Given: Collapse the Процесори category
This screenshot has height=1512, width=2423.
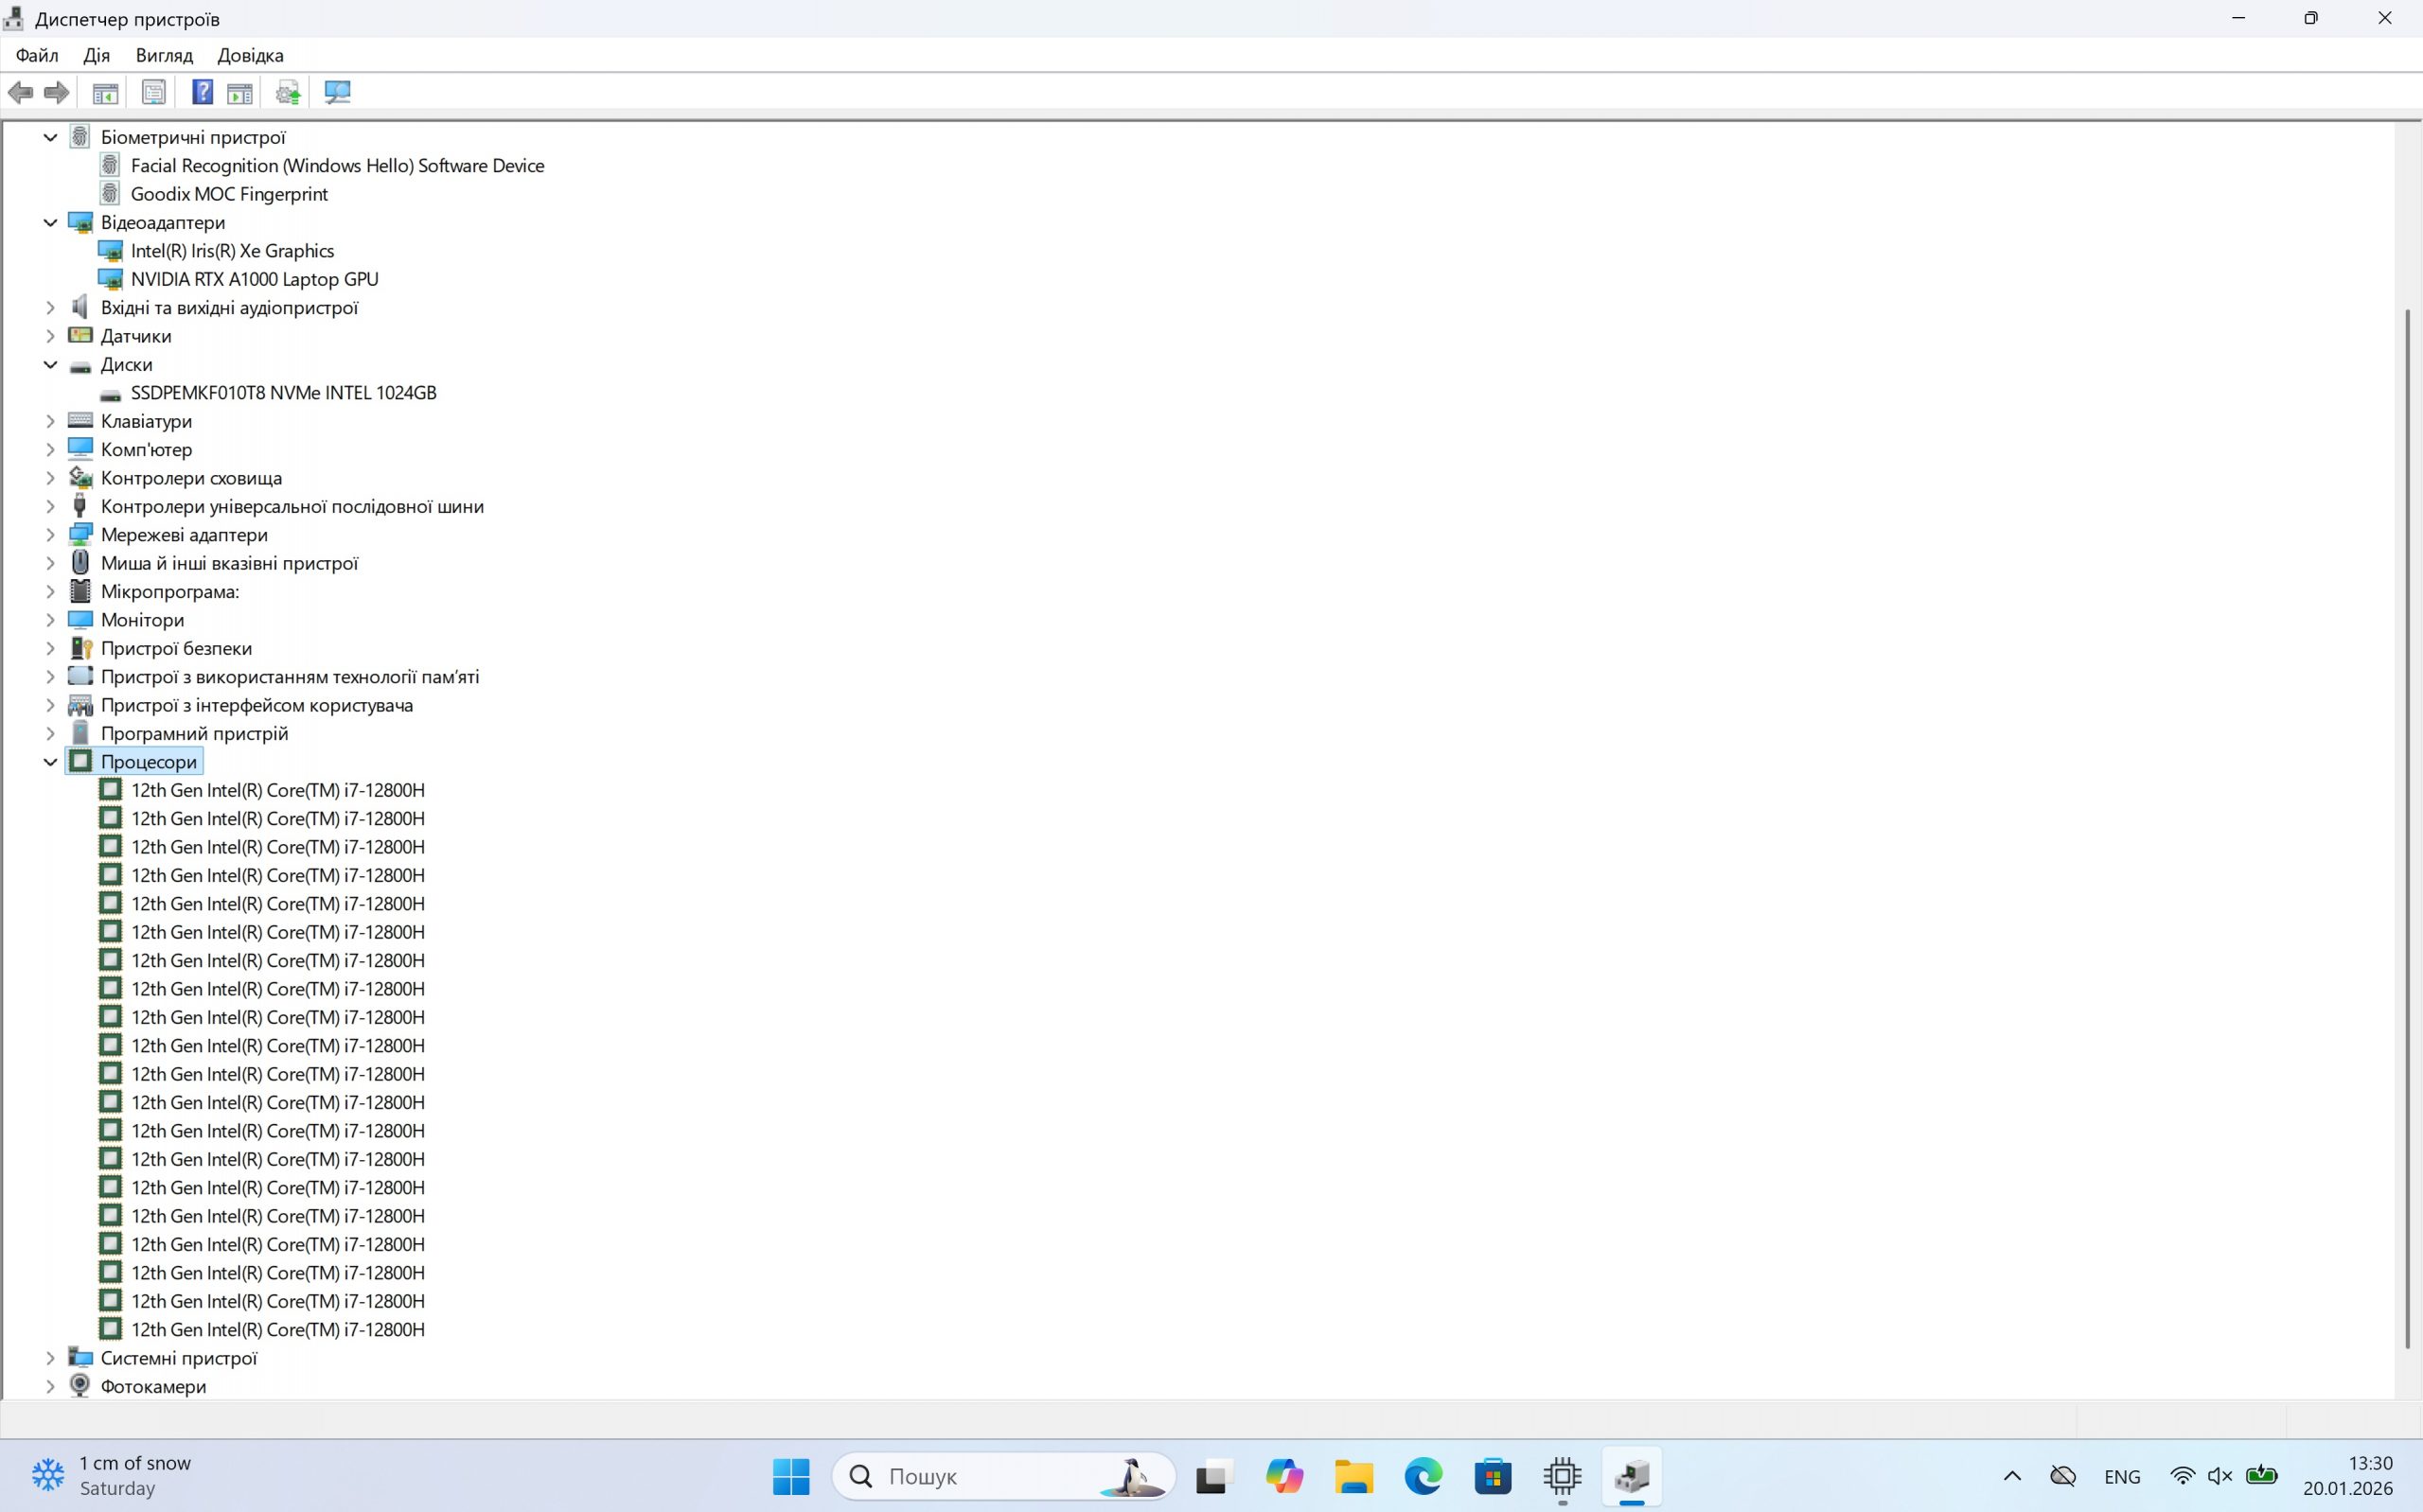Looking at the screenshot, I should (50, 762).
